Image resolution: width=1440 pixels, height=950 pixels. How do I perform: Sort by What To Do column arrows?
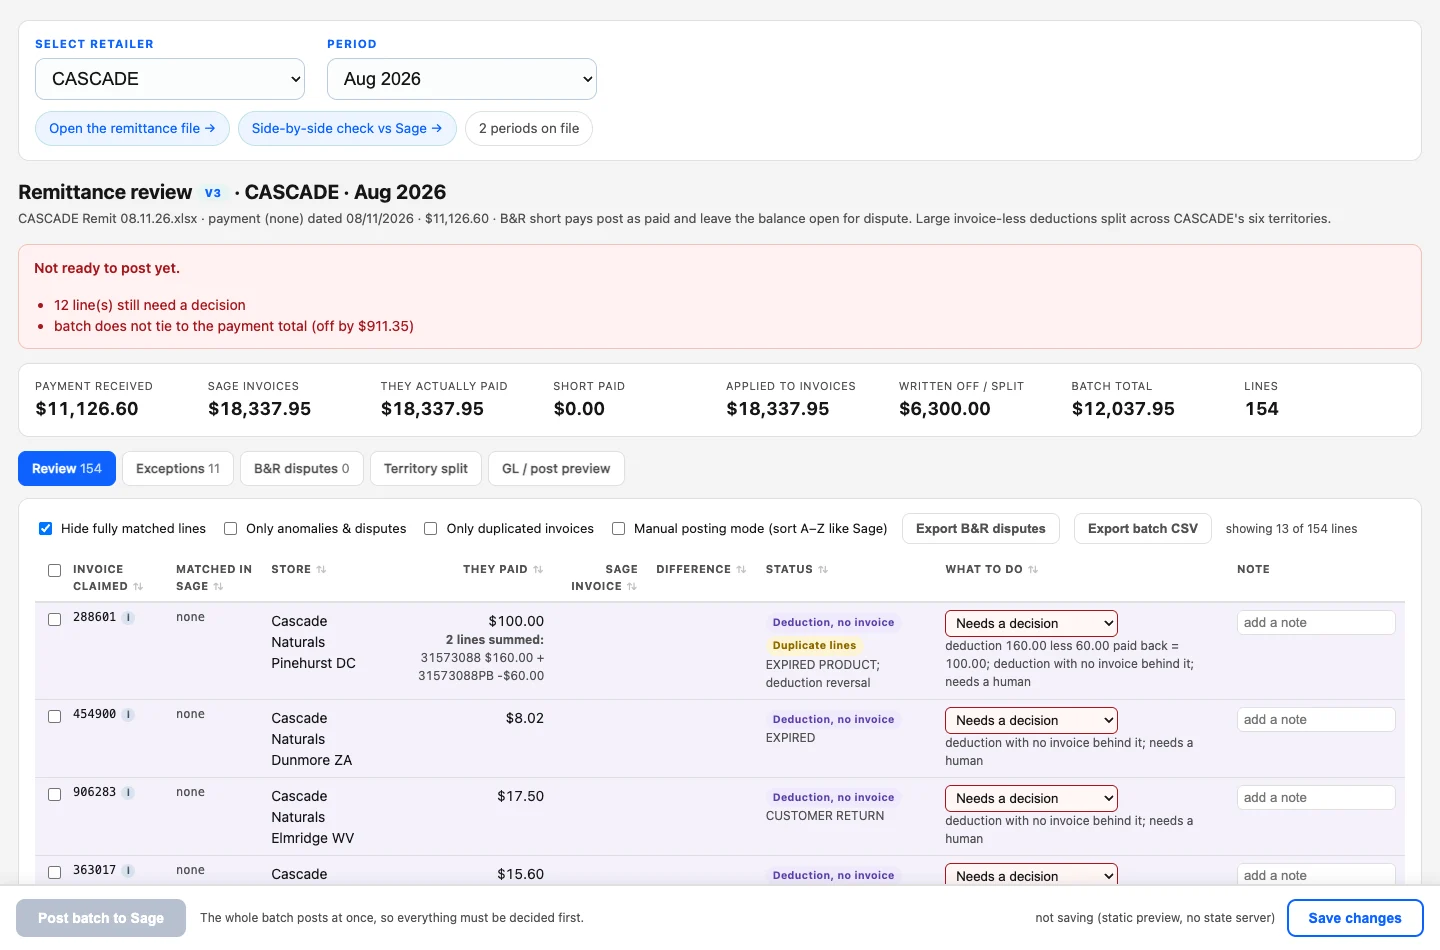[1033, 570]
